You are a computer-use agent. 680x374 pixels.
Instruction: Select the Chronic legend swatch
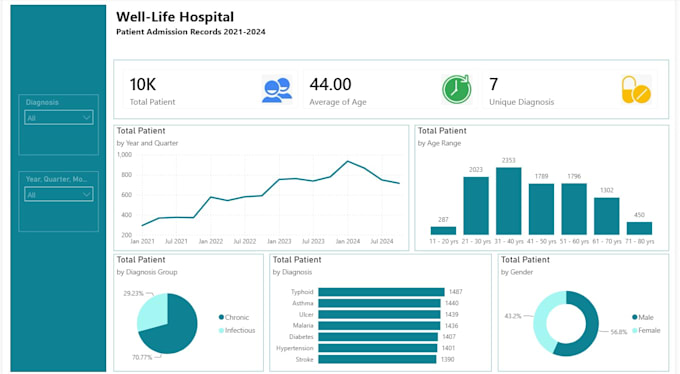(x=221, y=317)
